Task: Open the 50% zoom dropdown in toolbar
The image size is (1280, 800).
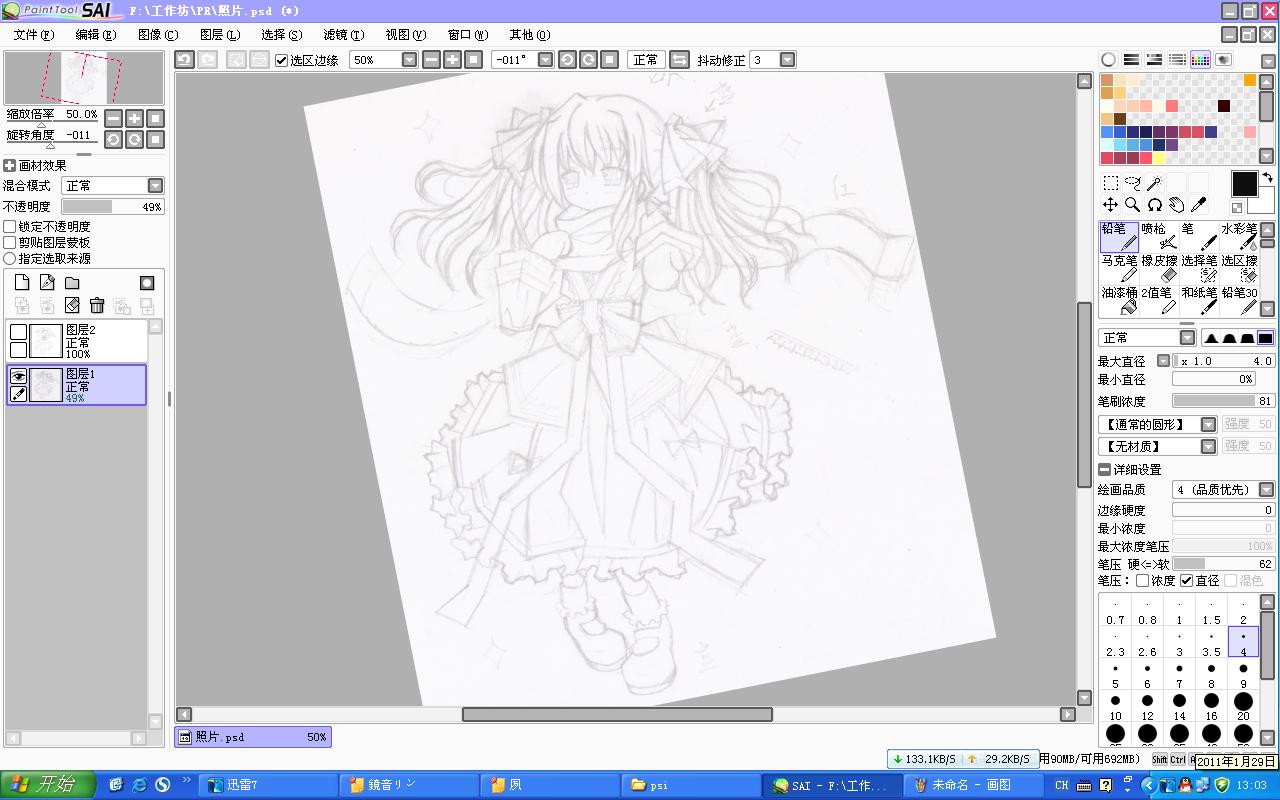Action: tap(409, 60)
